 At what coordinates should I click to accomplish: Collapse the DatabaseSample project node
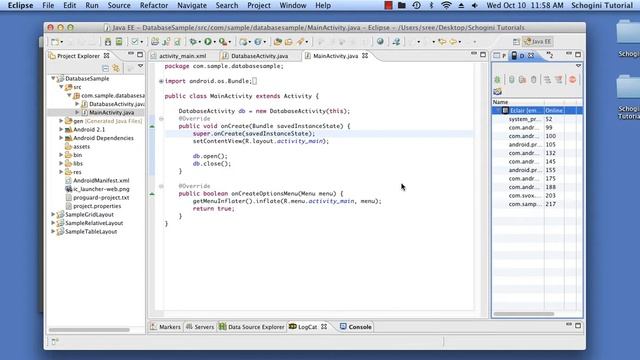tap(53, 78)
